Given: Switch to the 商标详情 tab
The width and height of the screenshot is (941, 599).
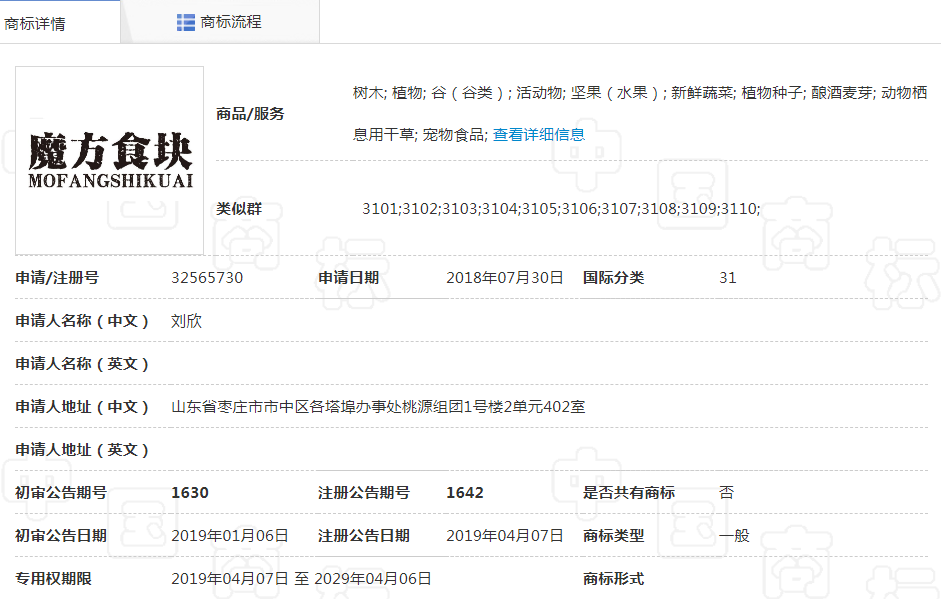Looking at the screenshot, I should 36,23.
